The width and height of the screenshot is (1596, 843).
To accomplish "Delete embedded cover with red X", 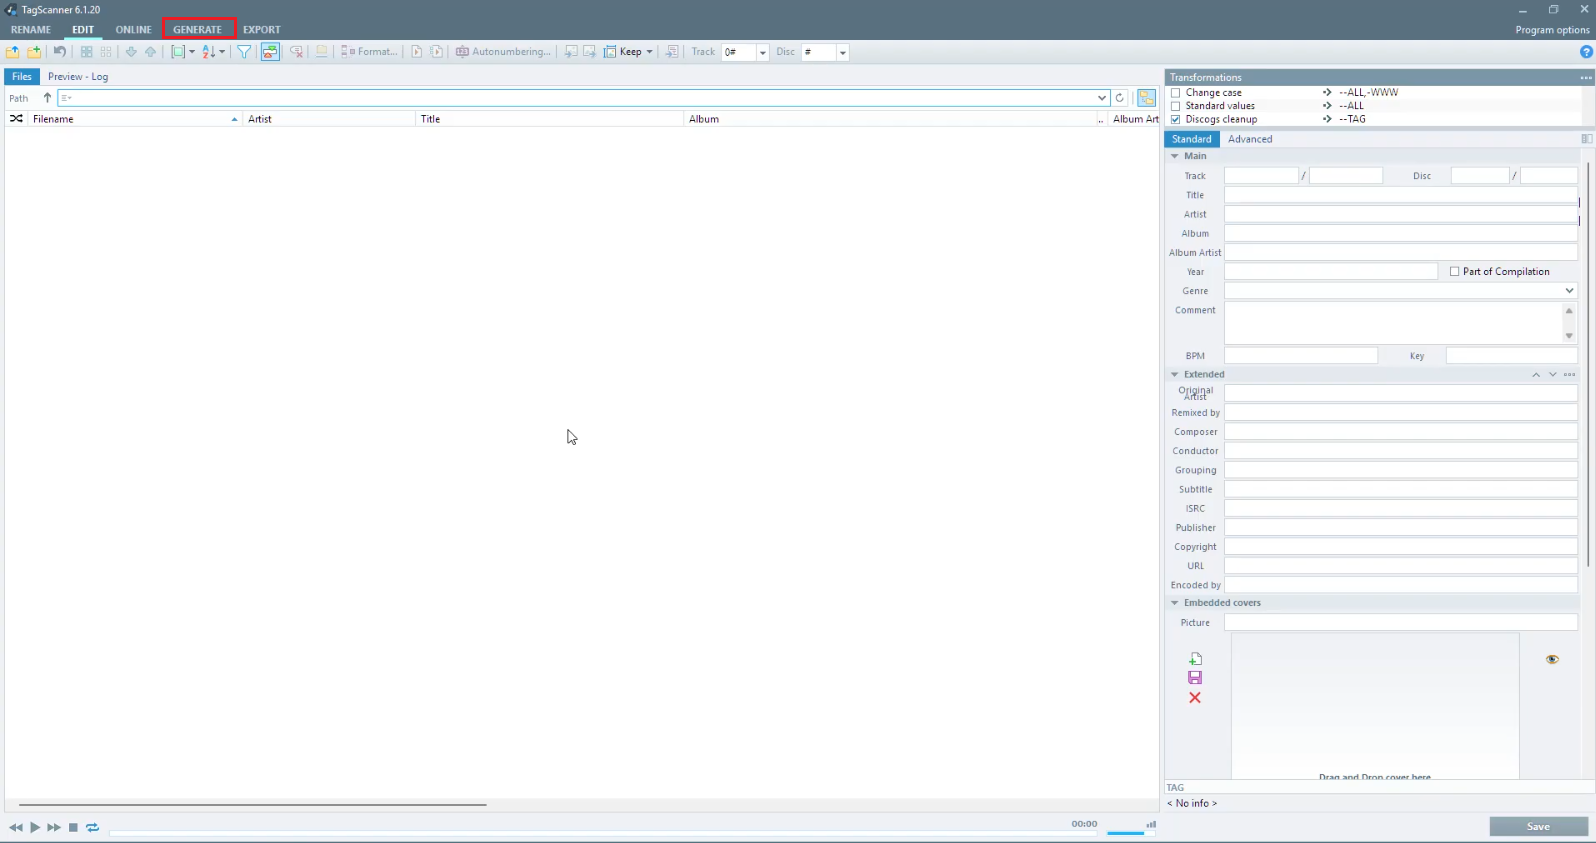I will click(x=1195, y=698).
